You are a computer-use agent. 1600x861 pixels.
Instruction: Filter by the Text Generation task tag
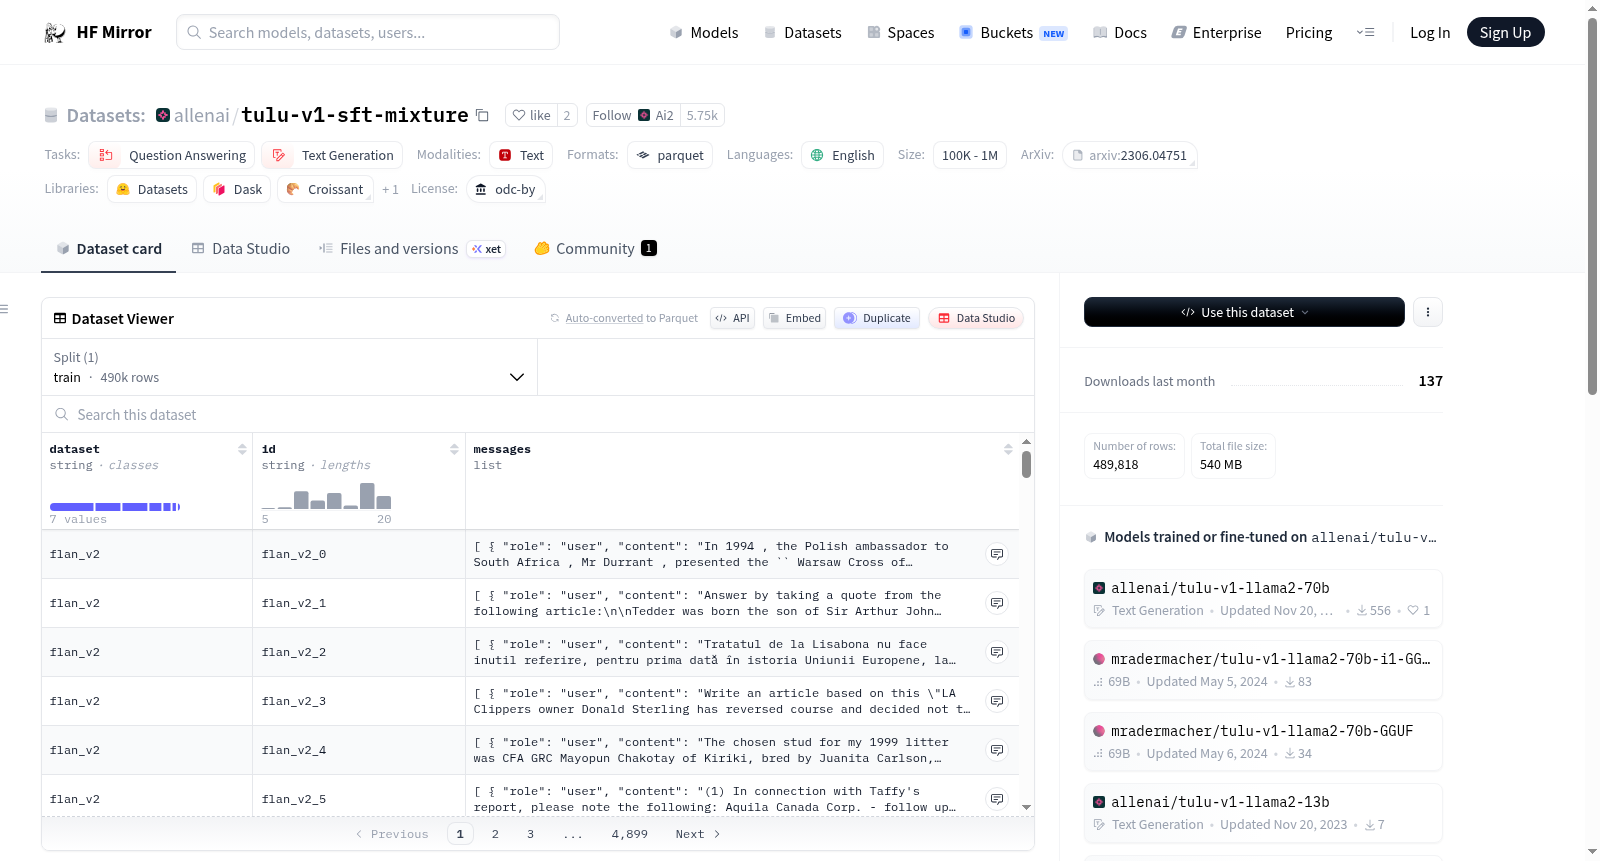(x=332, y=155)
